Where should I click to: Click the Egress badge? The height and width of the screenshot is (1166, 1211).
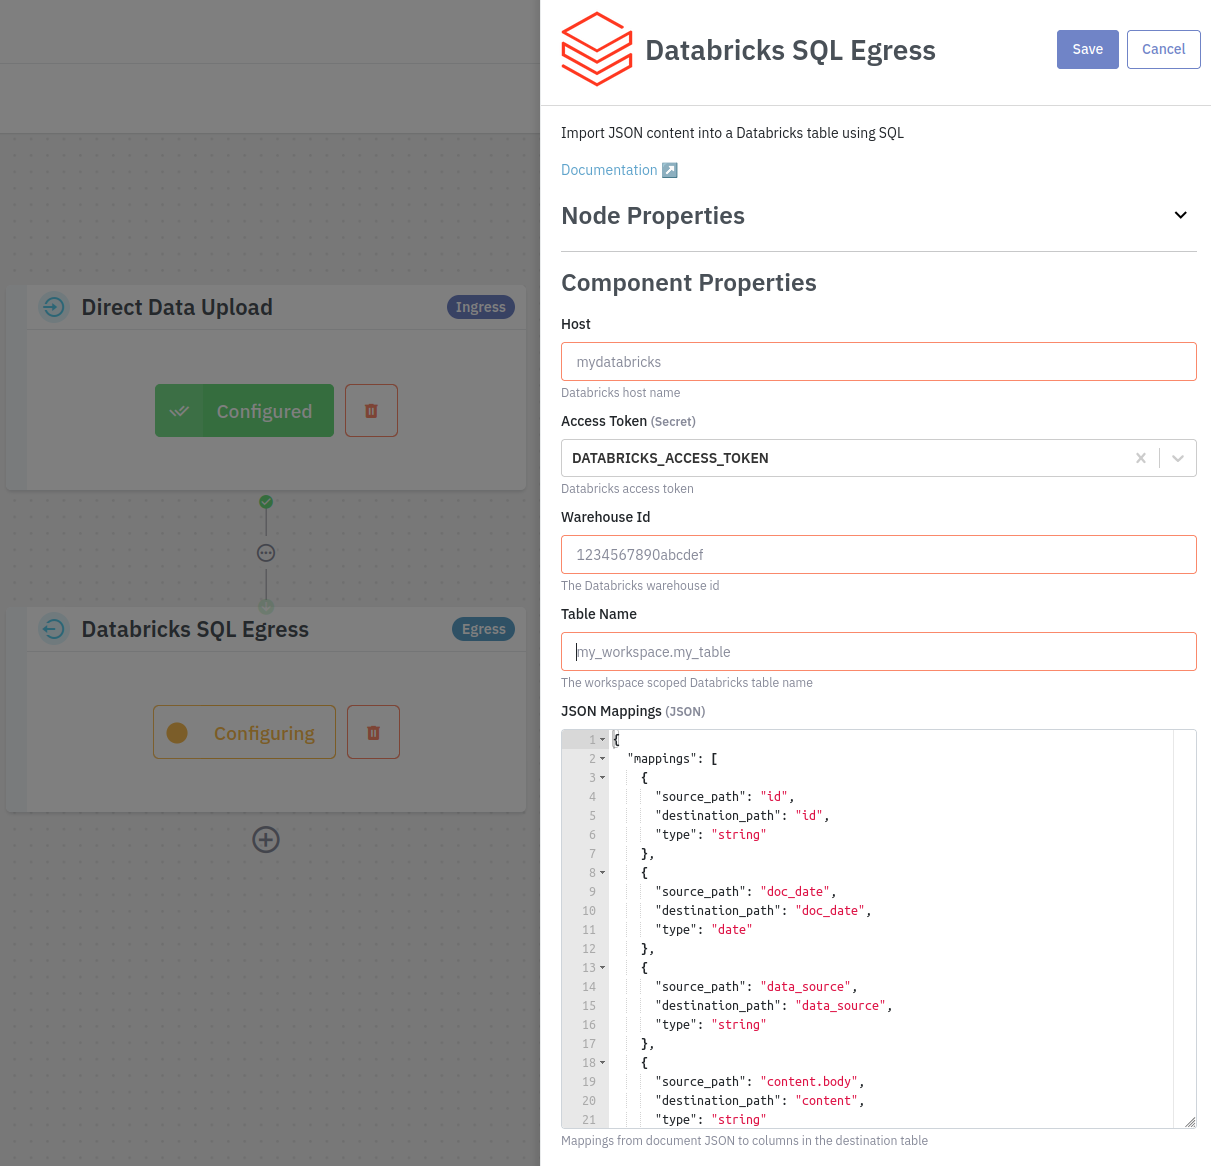(x=484, y=629)
